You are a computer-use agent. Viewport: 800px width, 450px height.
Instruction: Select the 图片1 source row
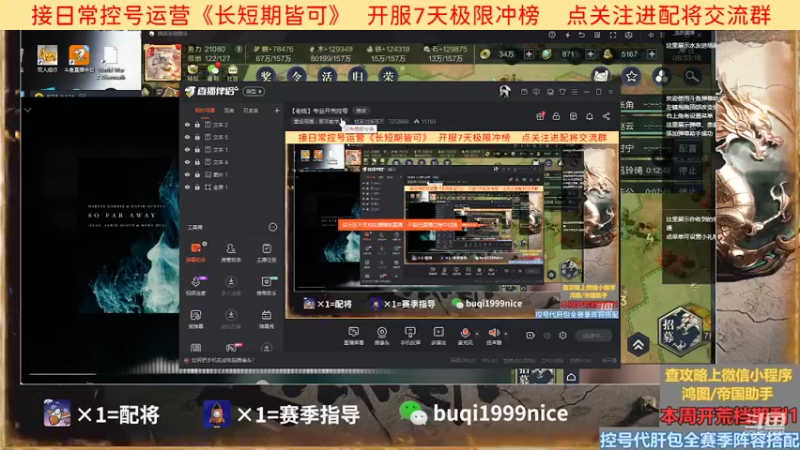coord(232,174)
